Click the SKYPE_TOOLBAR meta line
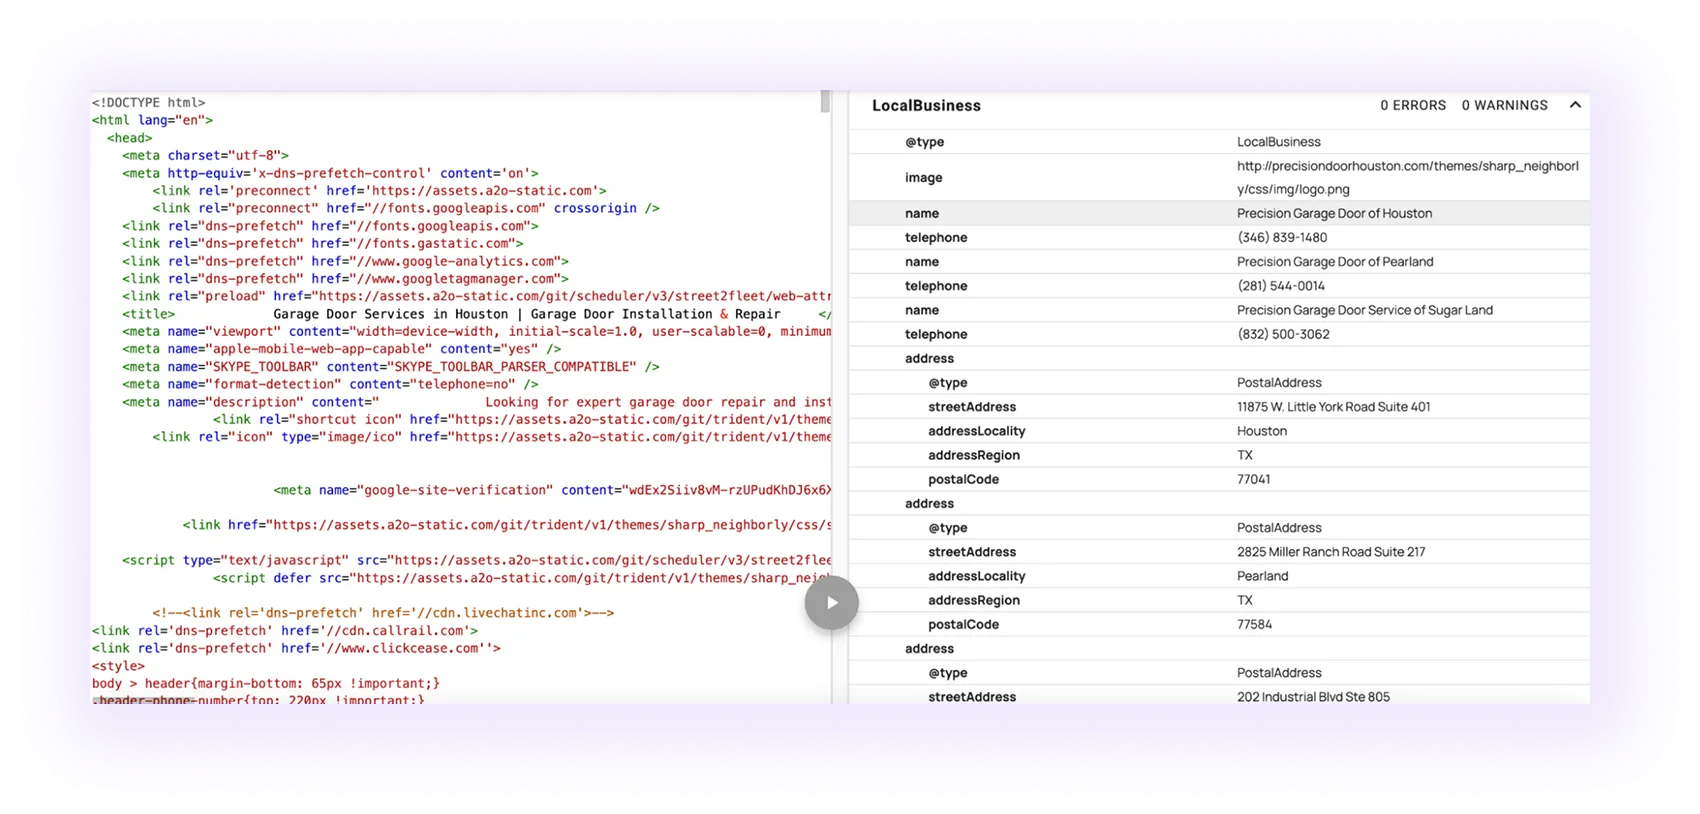The width and height of the screenshot is (1700, 814). click(x=391, y=367)
